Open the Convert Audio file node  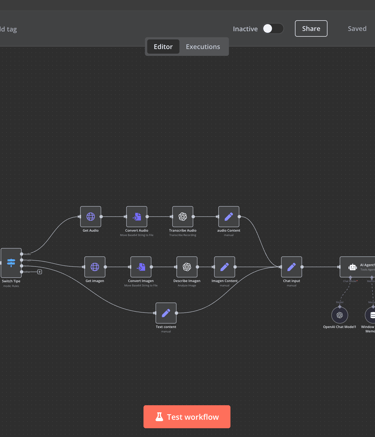(x=136, y=217)
